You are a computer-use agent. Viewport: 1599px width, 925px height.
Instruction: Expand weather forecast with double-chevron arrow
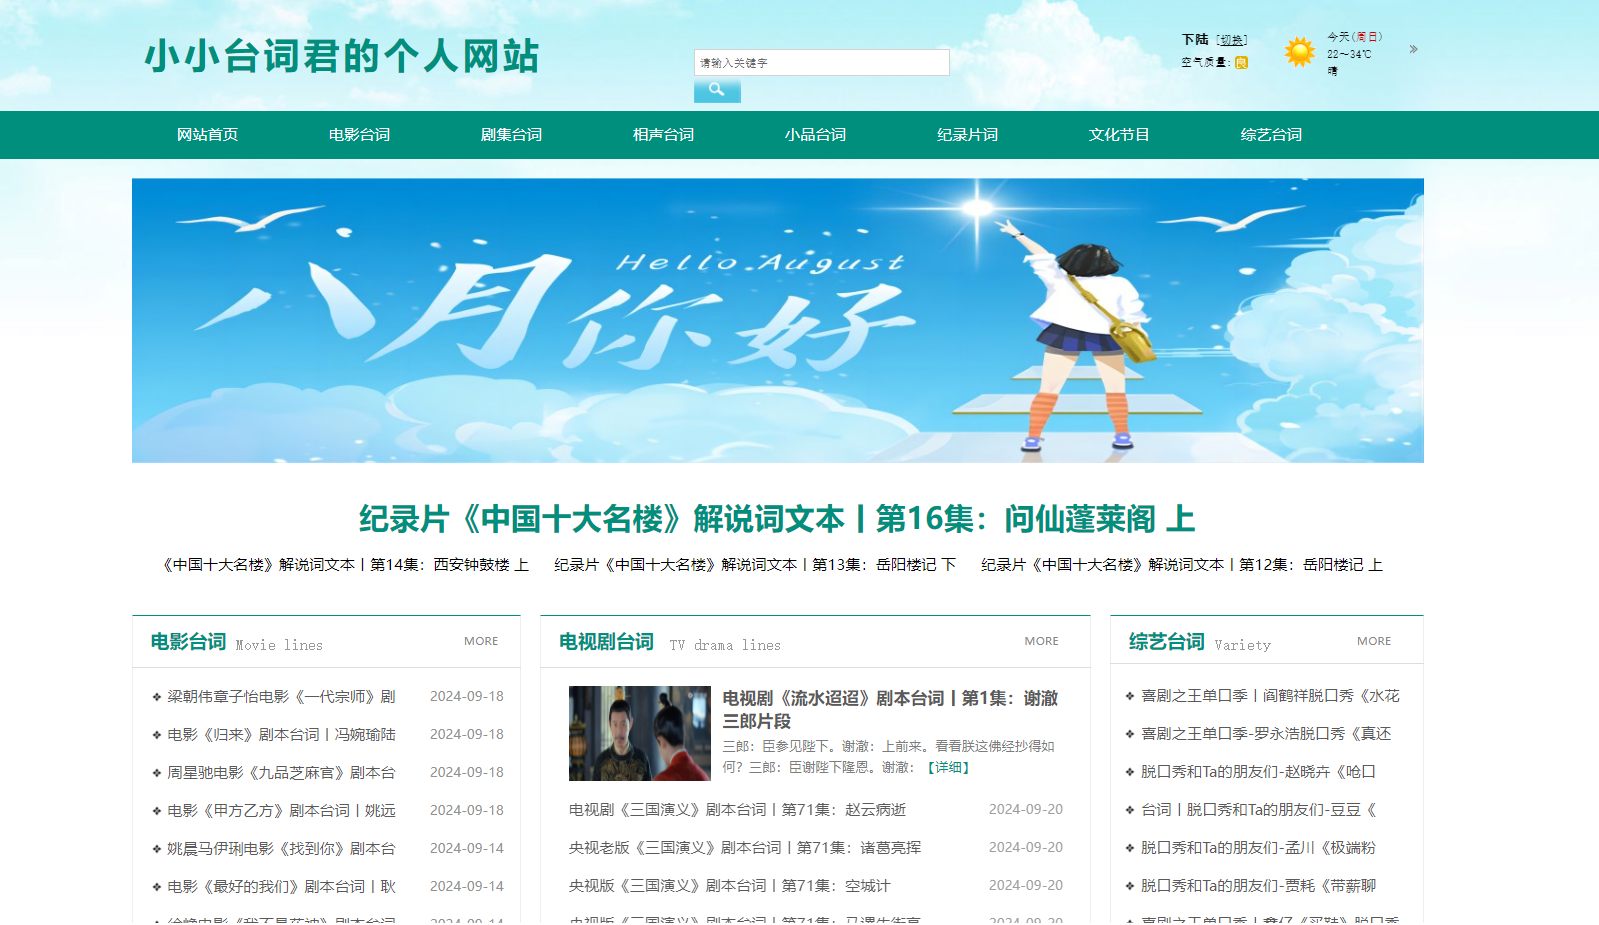1413,49
